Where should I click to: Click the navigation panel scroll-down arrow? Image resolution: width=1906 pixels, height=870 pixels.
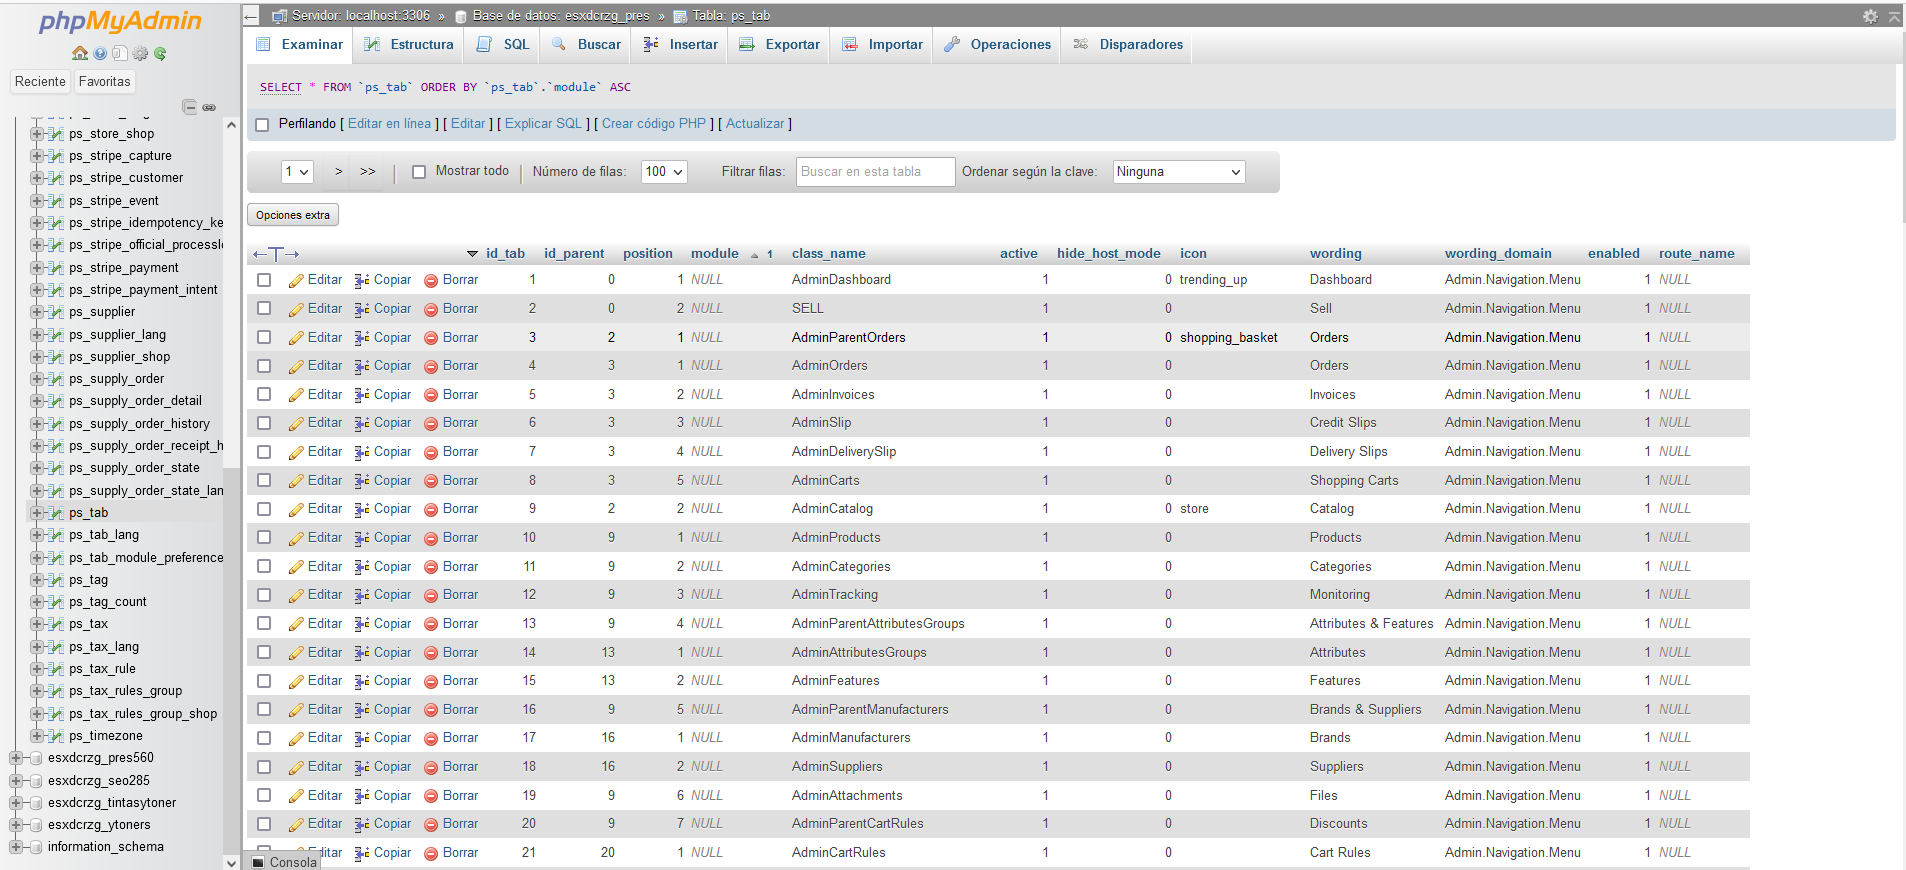[232, 862]
